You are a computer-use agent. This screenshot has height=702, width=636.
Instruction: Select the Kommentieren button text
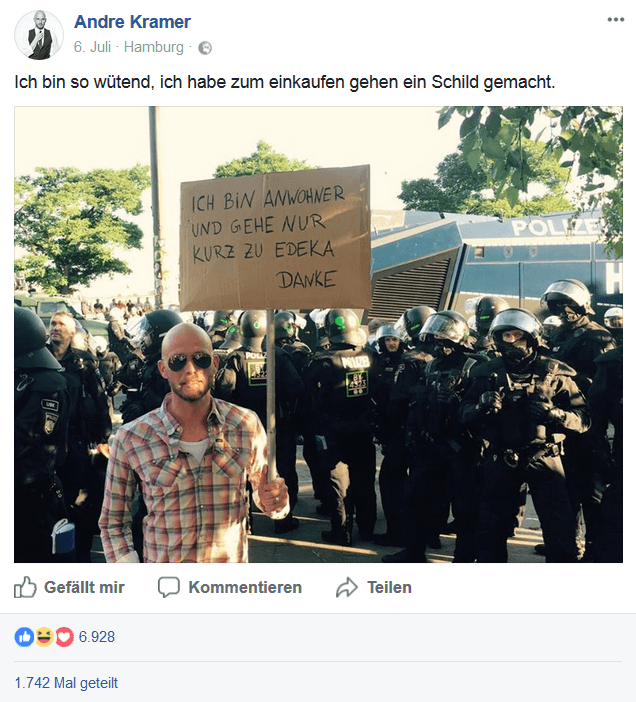245,587
